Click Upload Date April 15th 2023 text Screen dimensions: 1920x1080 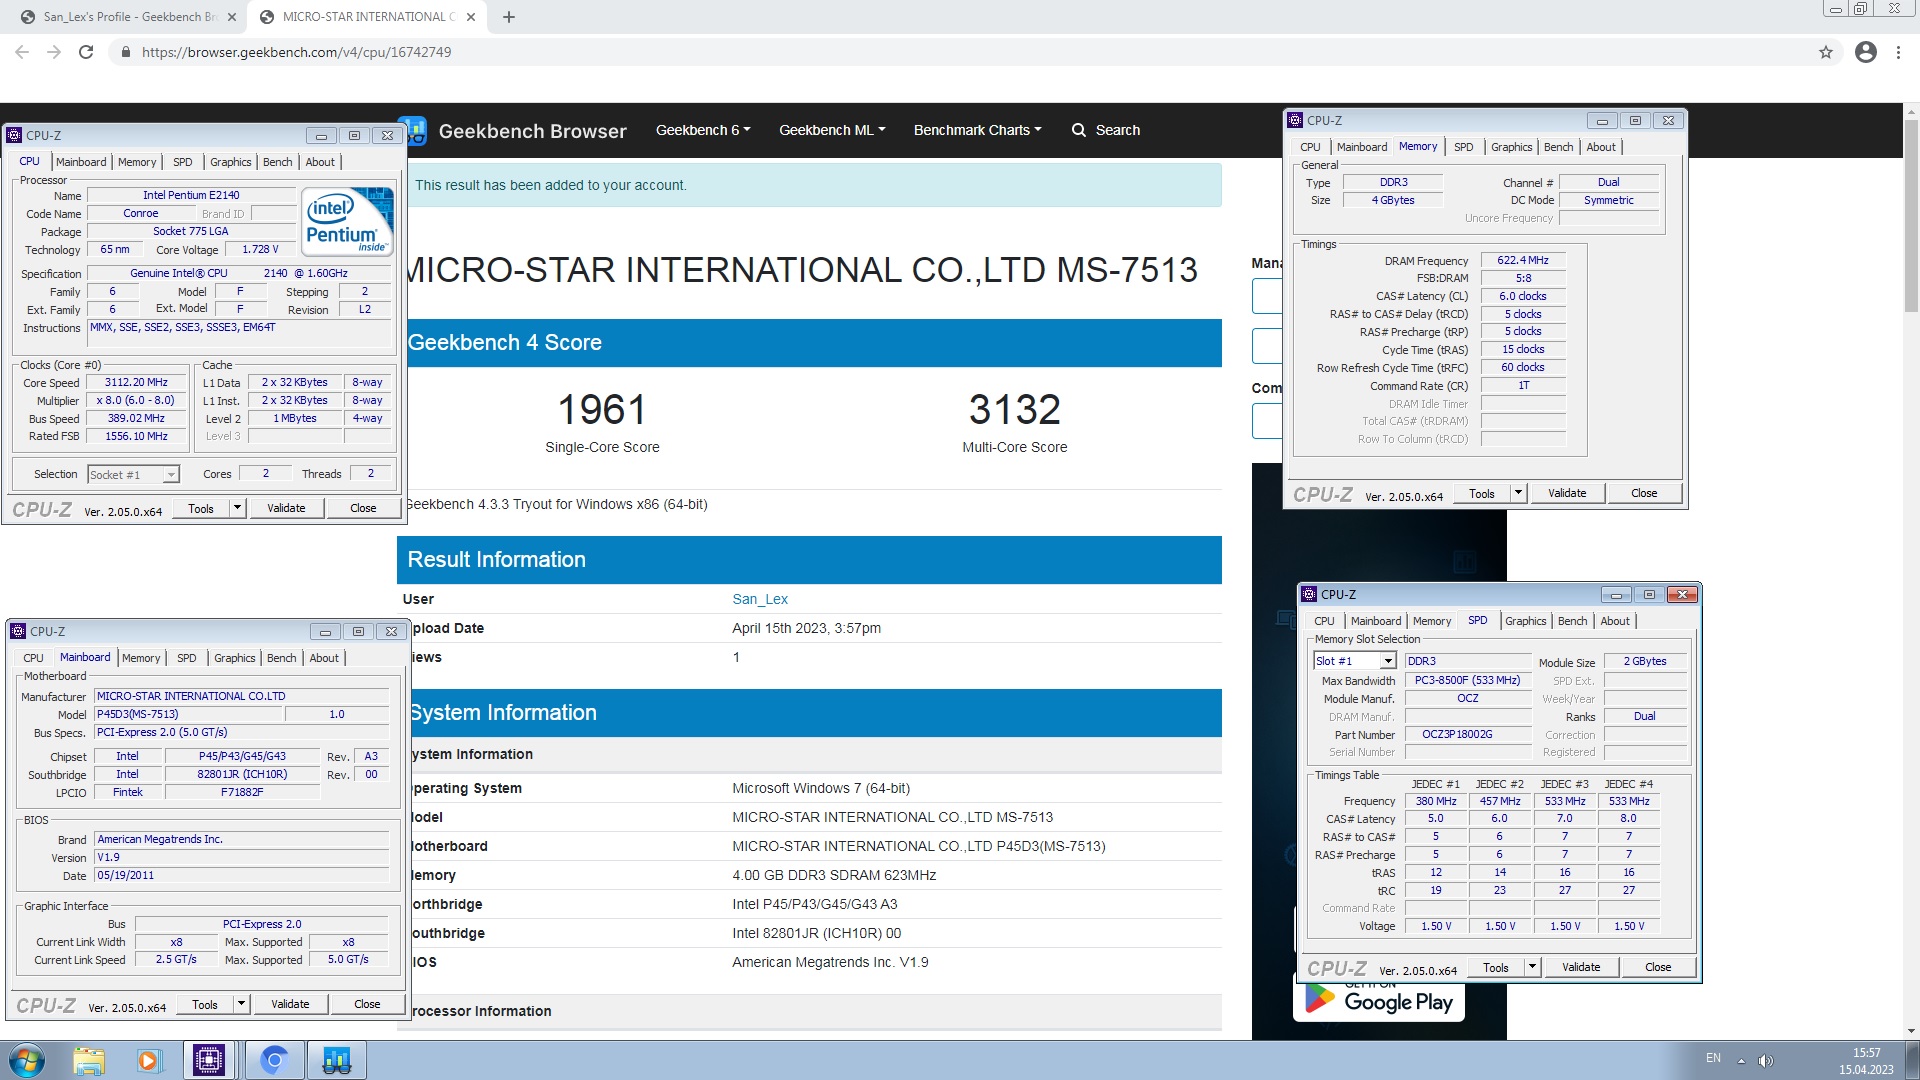[806, 628]
